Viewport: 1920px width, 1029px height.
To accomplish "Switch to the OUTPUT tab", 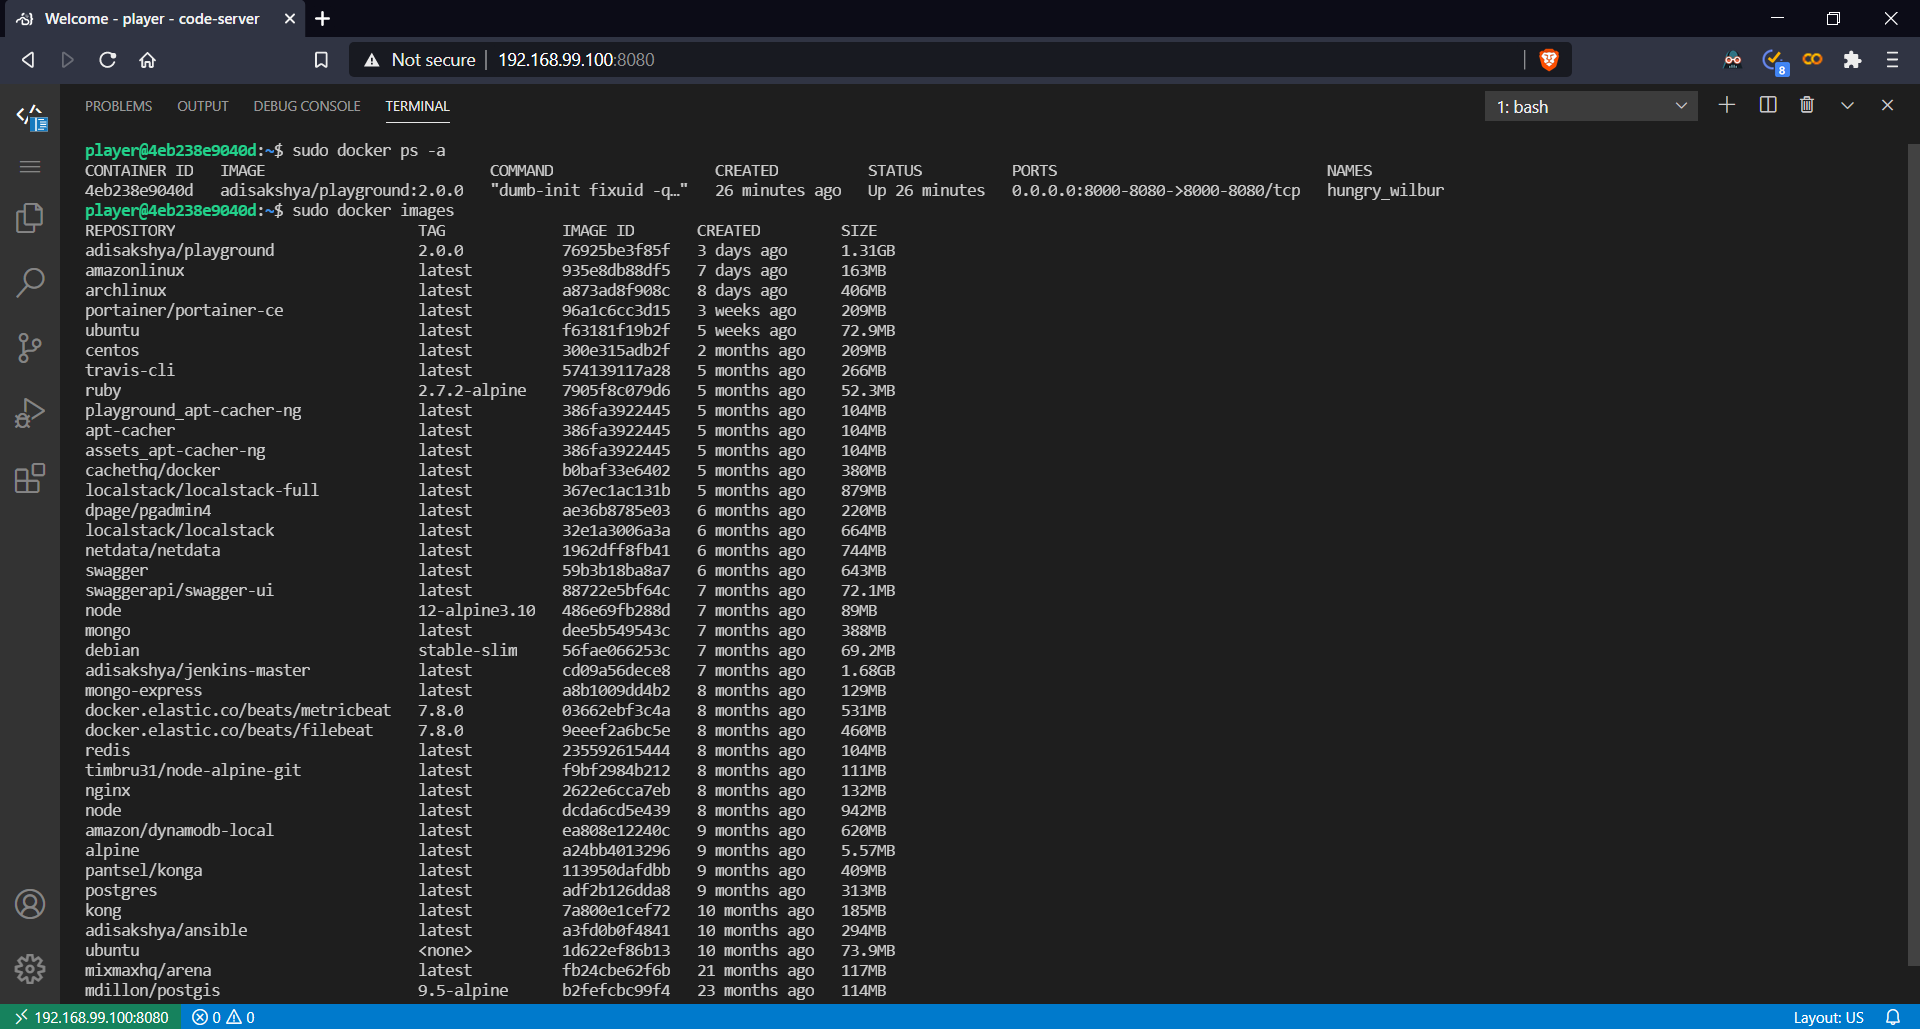I will pyautogui.click(x=203, y=106).
